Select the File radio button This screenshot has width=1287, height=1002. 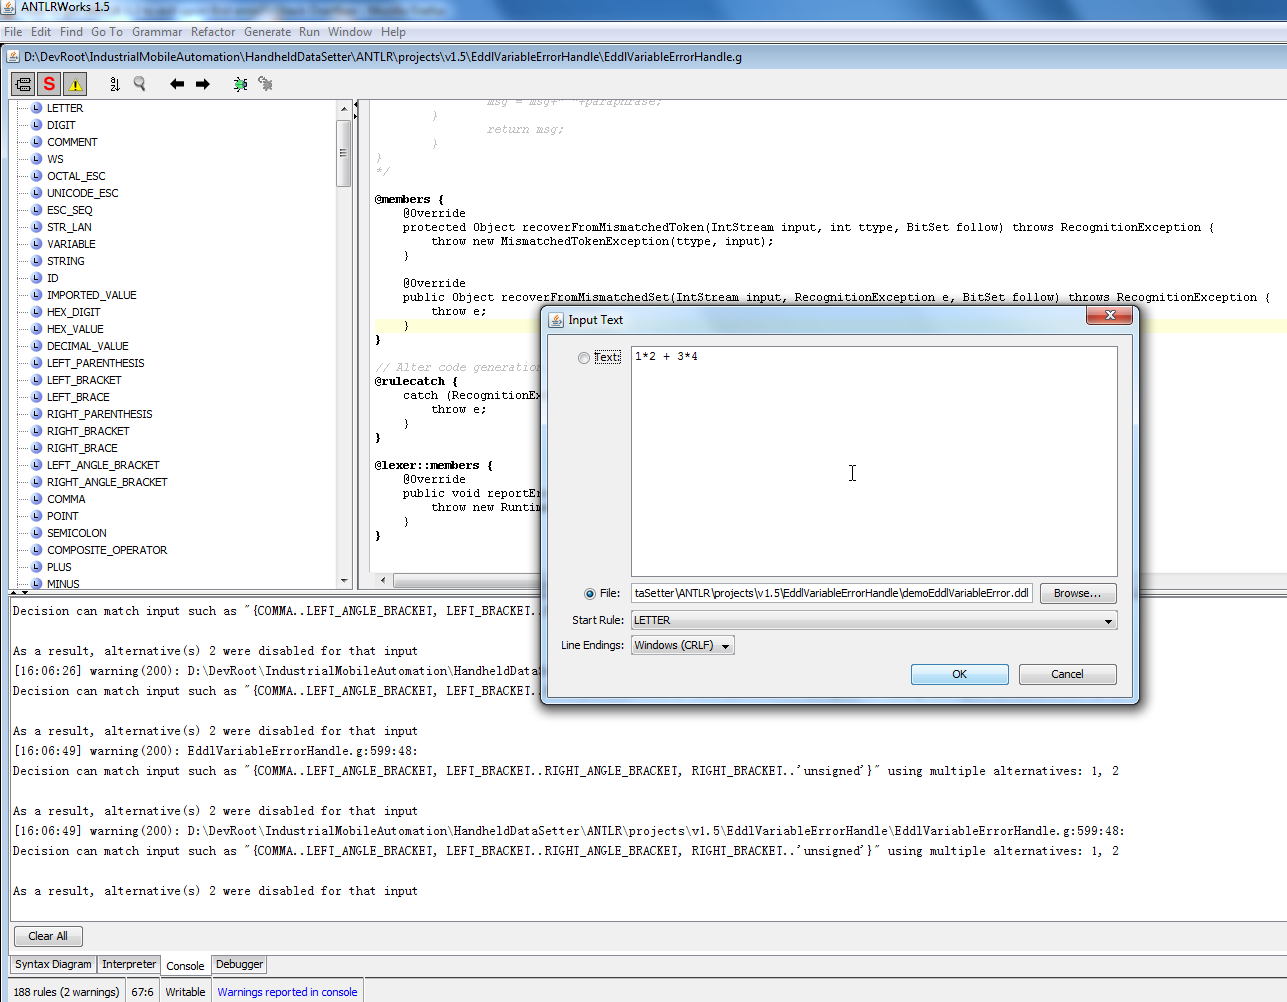[x=590, y=594]
